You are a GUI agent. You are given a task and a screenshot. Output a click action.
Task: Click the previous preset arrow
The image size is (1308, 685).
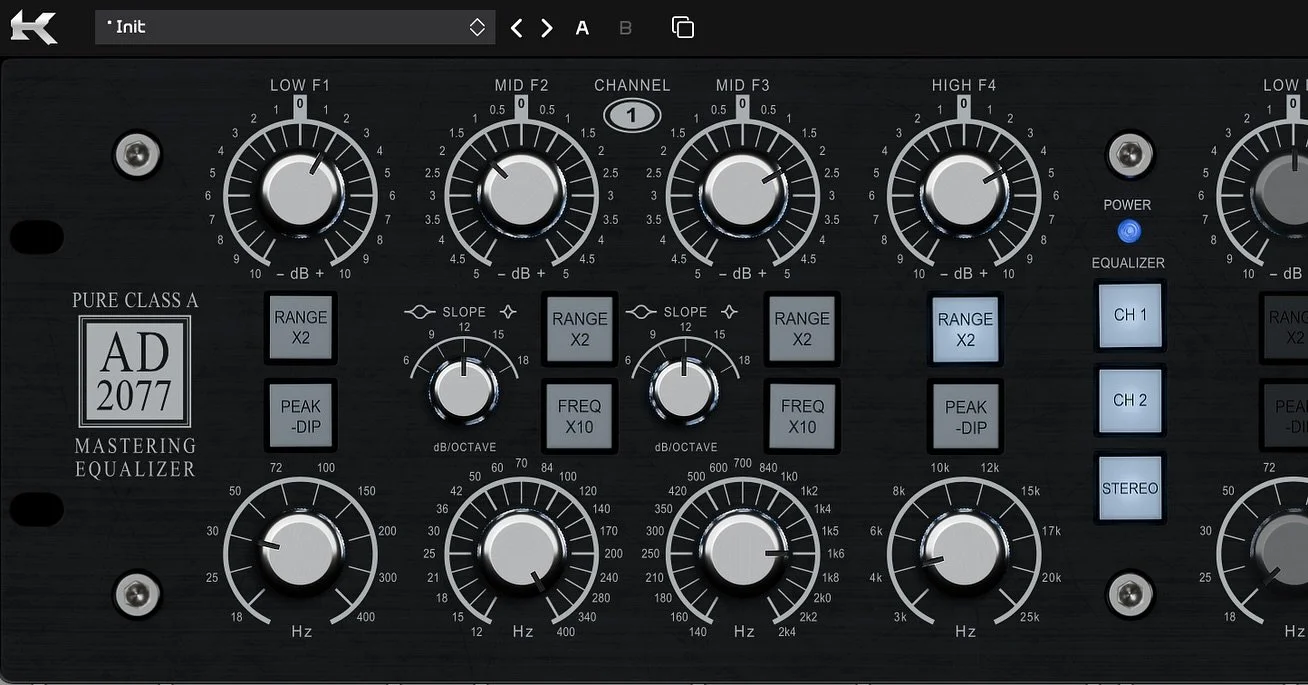[516, 27]
